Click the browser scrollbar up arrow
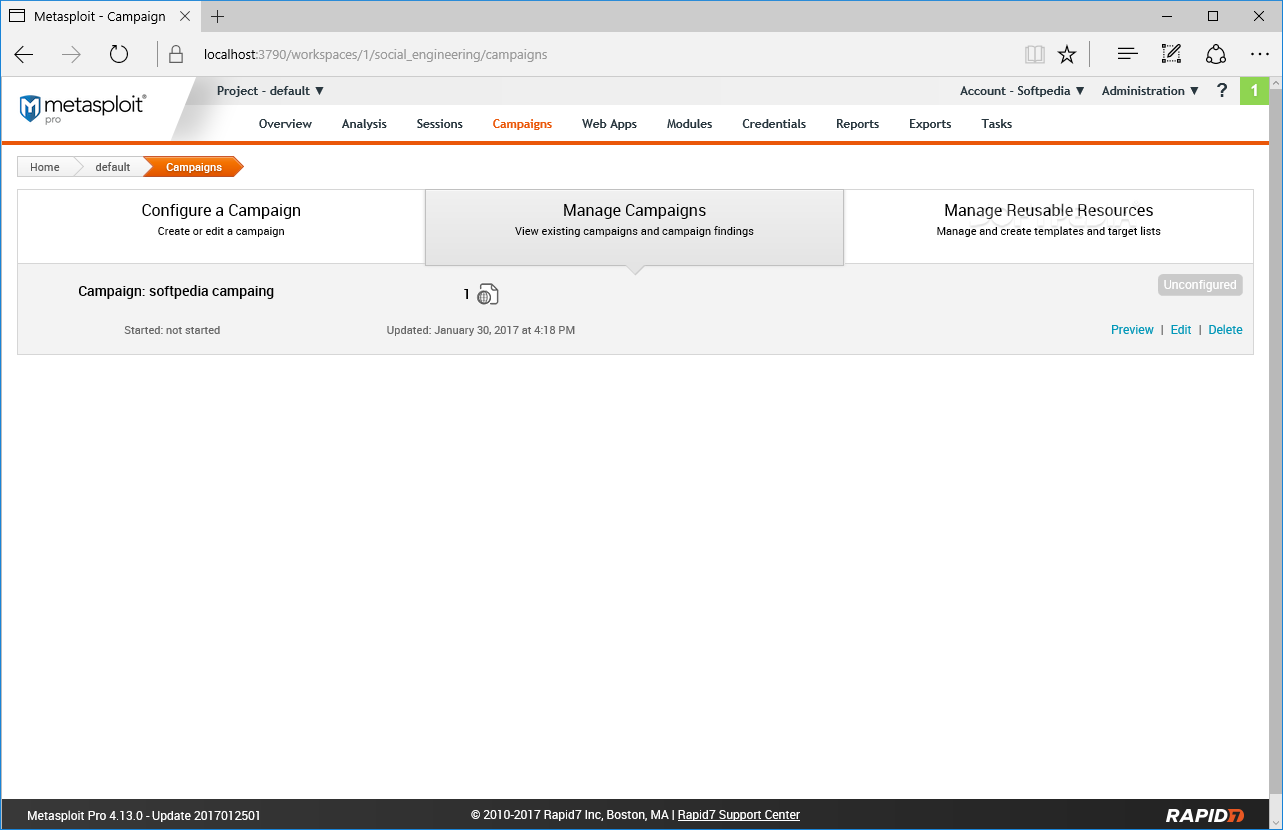 [1276, 84]
